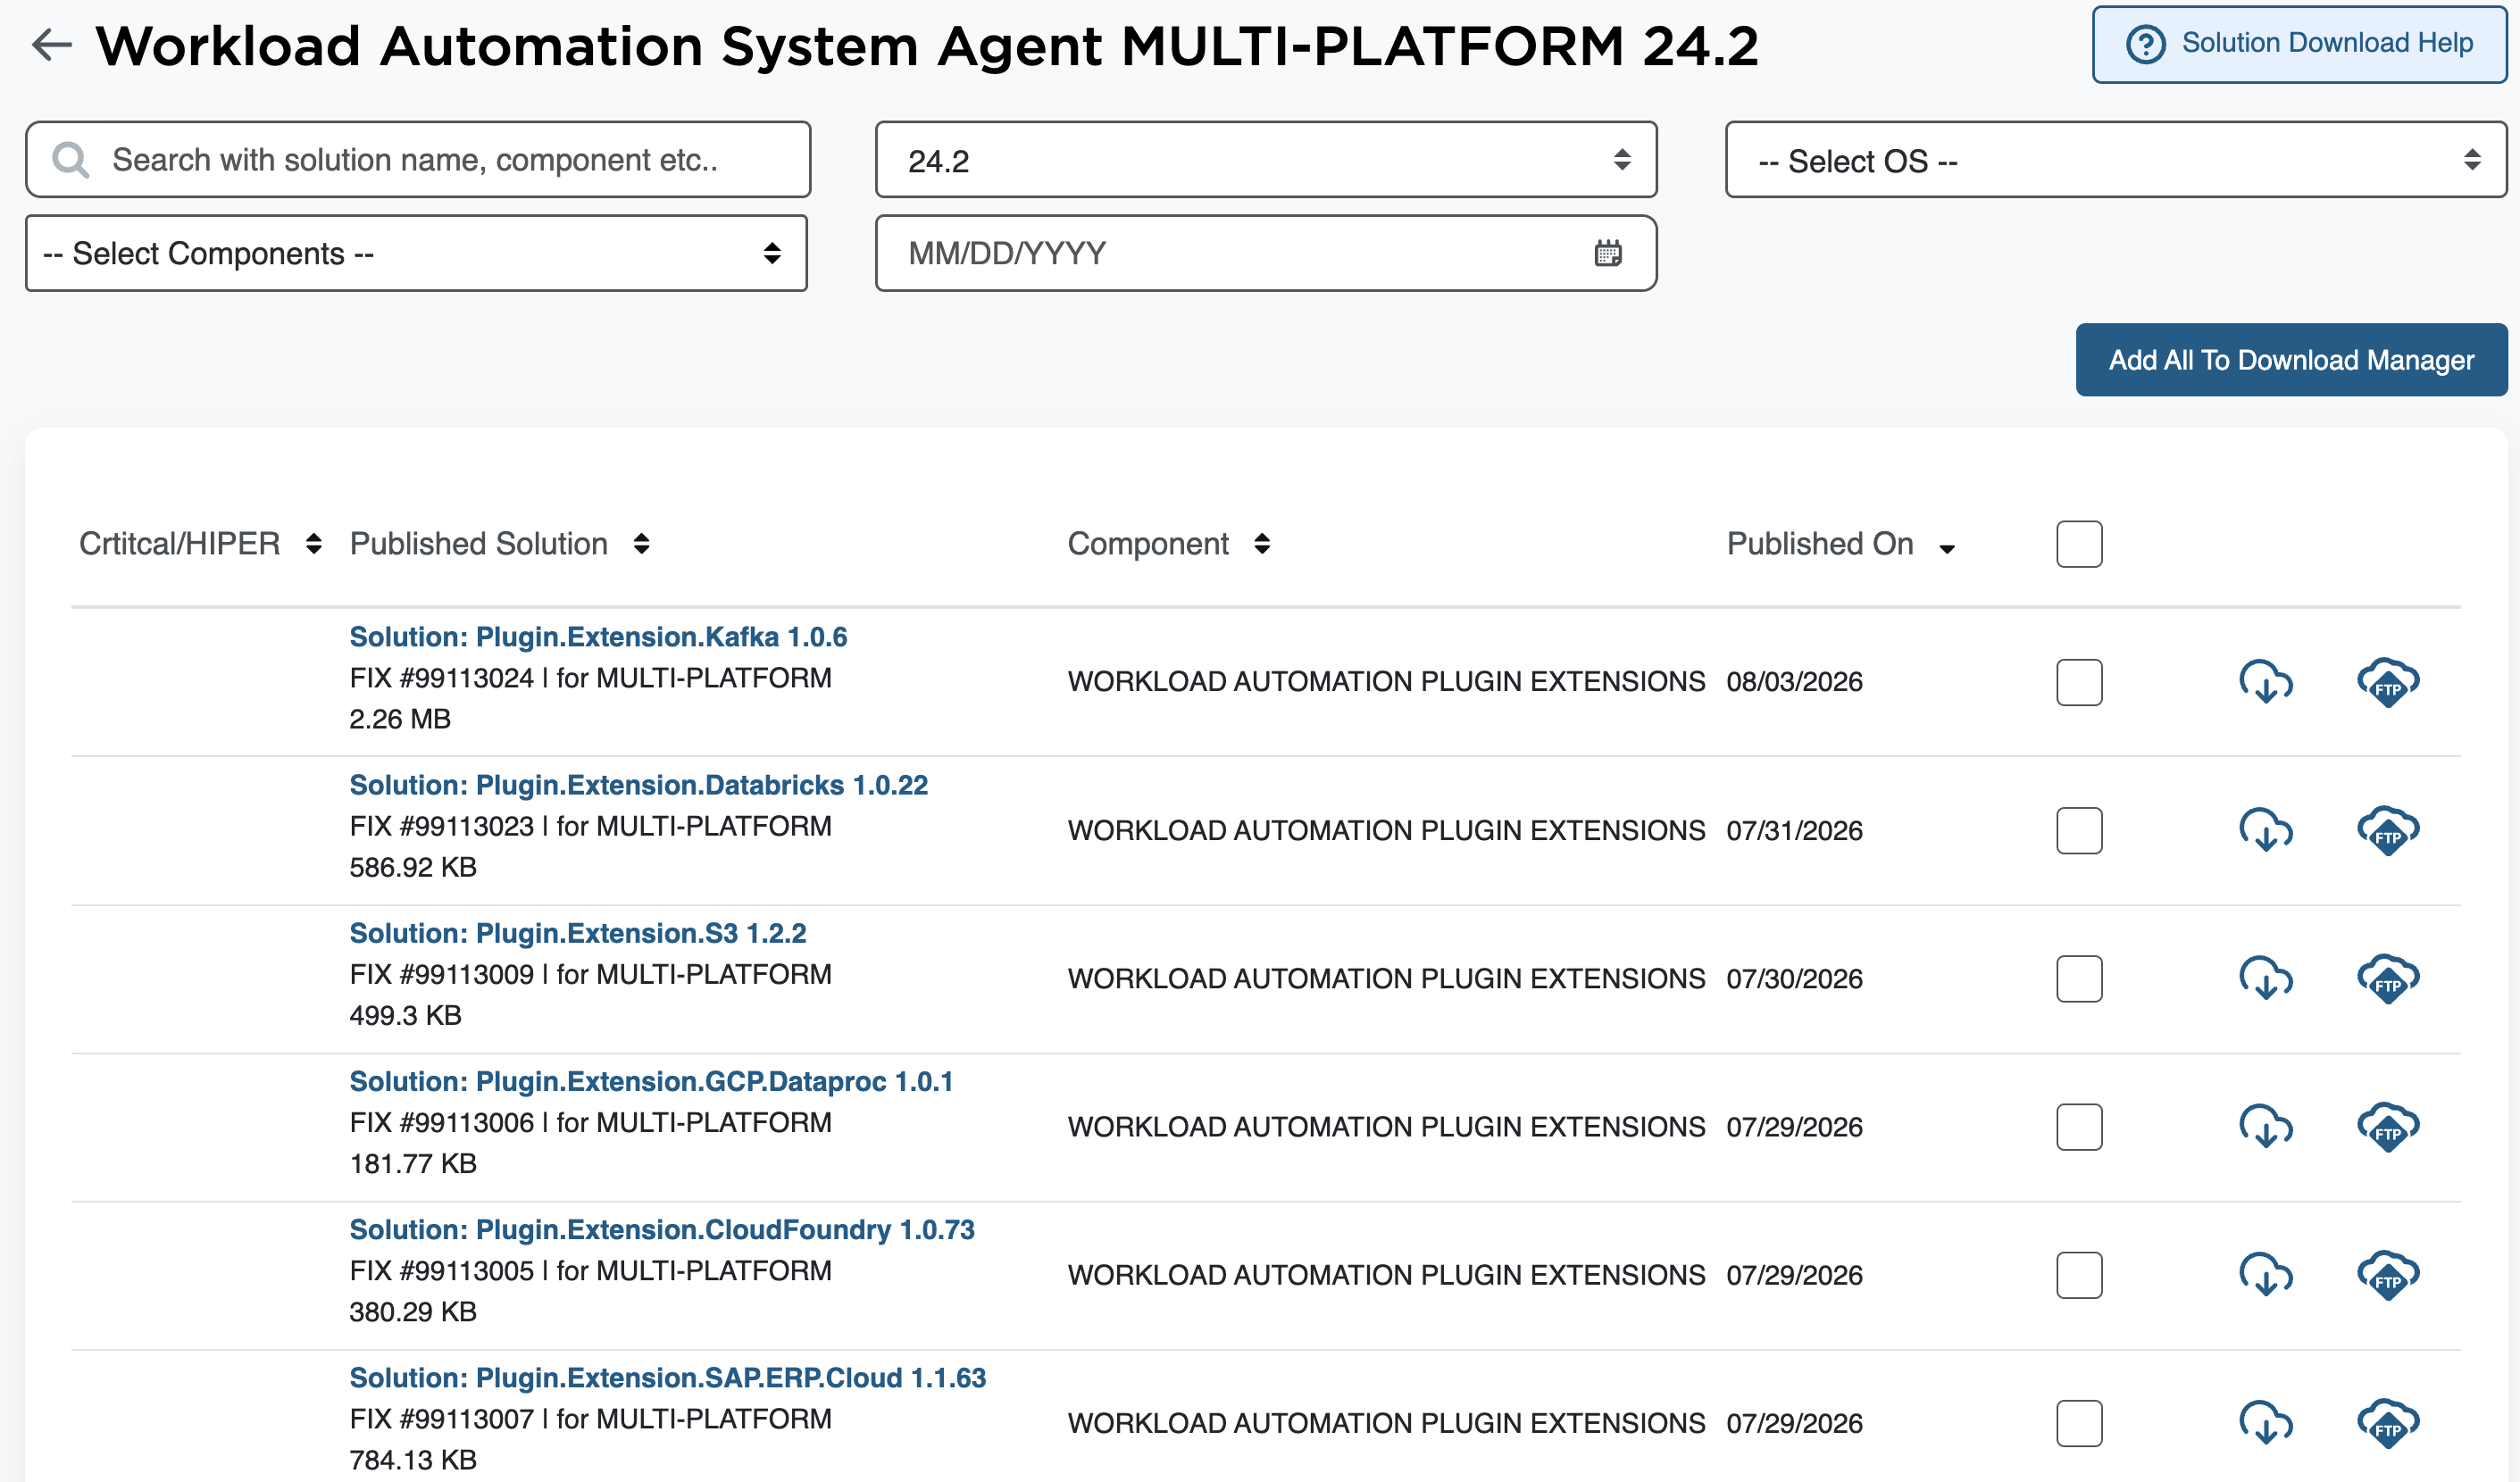Download Plugin.Extension.GCP.Dataproc 1.0.1 via cloud icon
2520x1482 pixels.
click(x=2265, y=1126)
